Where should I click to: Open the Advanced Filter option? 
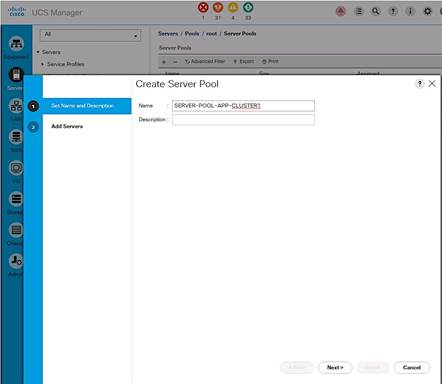pyautogui.click(x=205, y=61)
